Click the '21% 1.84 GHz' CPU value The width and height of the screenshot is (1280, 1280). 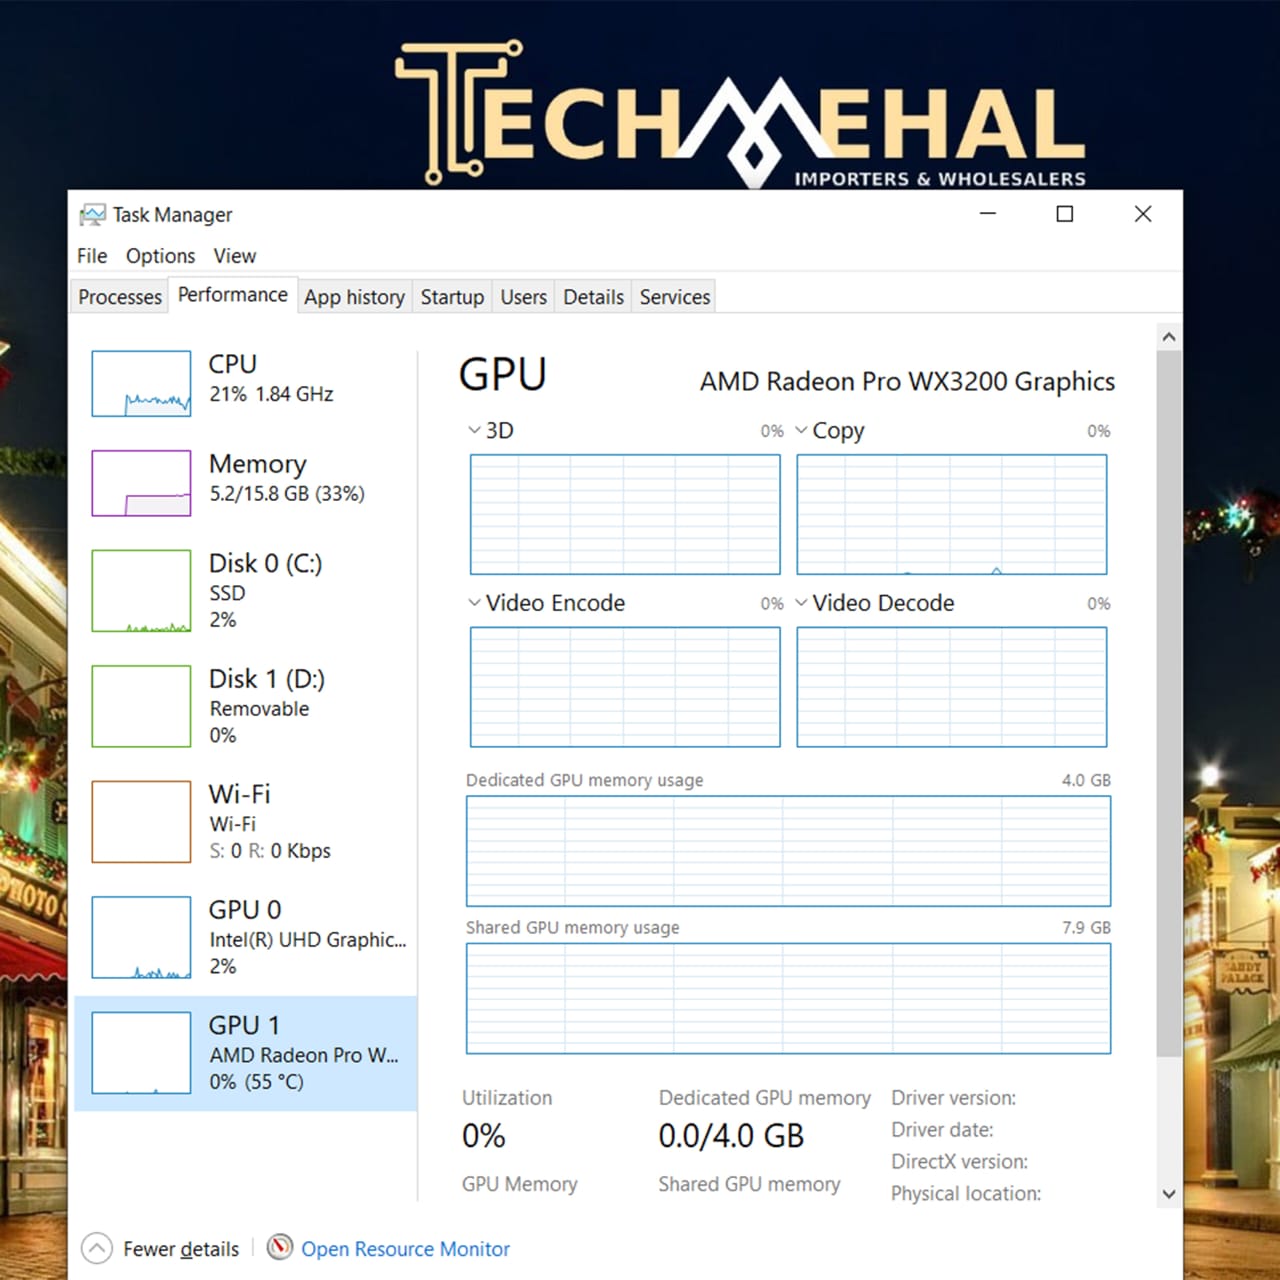pyautogui.click(x=271, y=394)
